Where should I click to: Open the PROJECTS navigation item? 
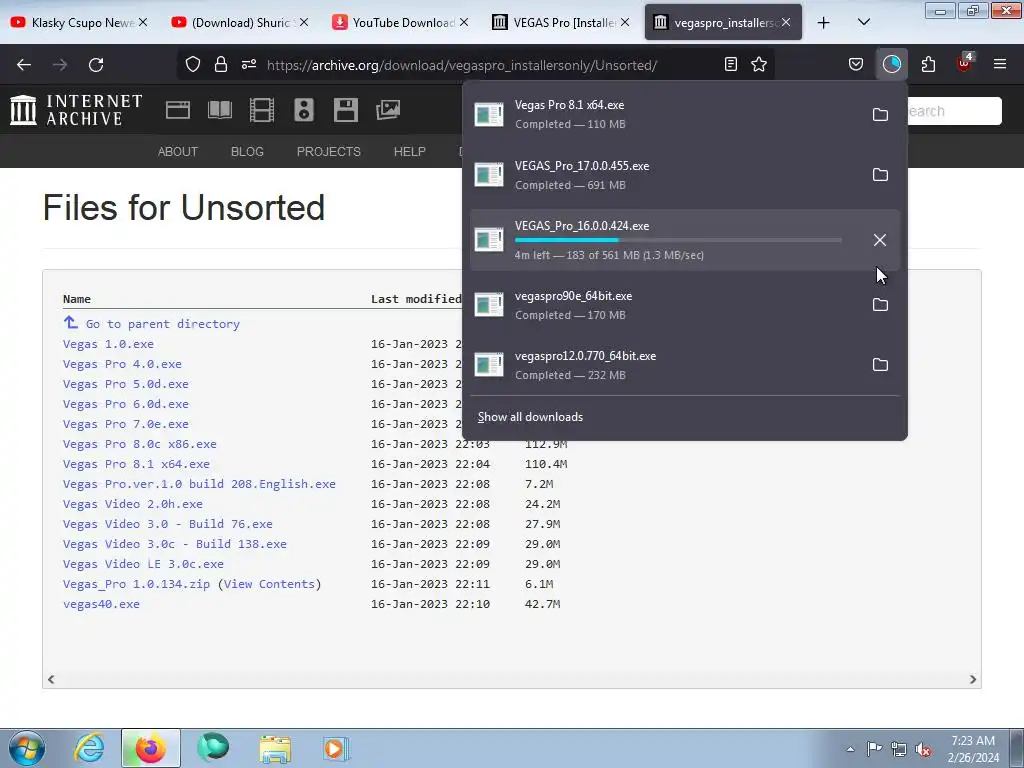pos(328,152)
